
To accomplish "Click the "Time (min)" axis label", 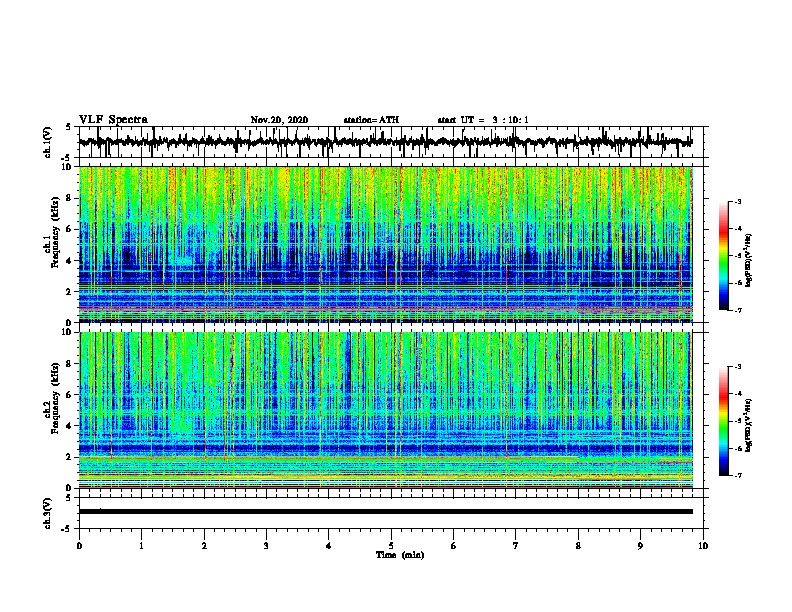I will [x=400, y=555].
